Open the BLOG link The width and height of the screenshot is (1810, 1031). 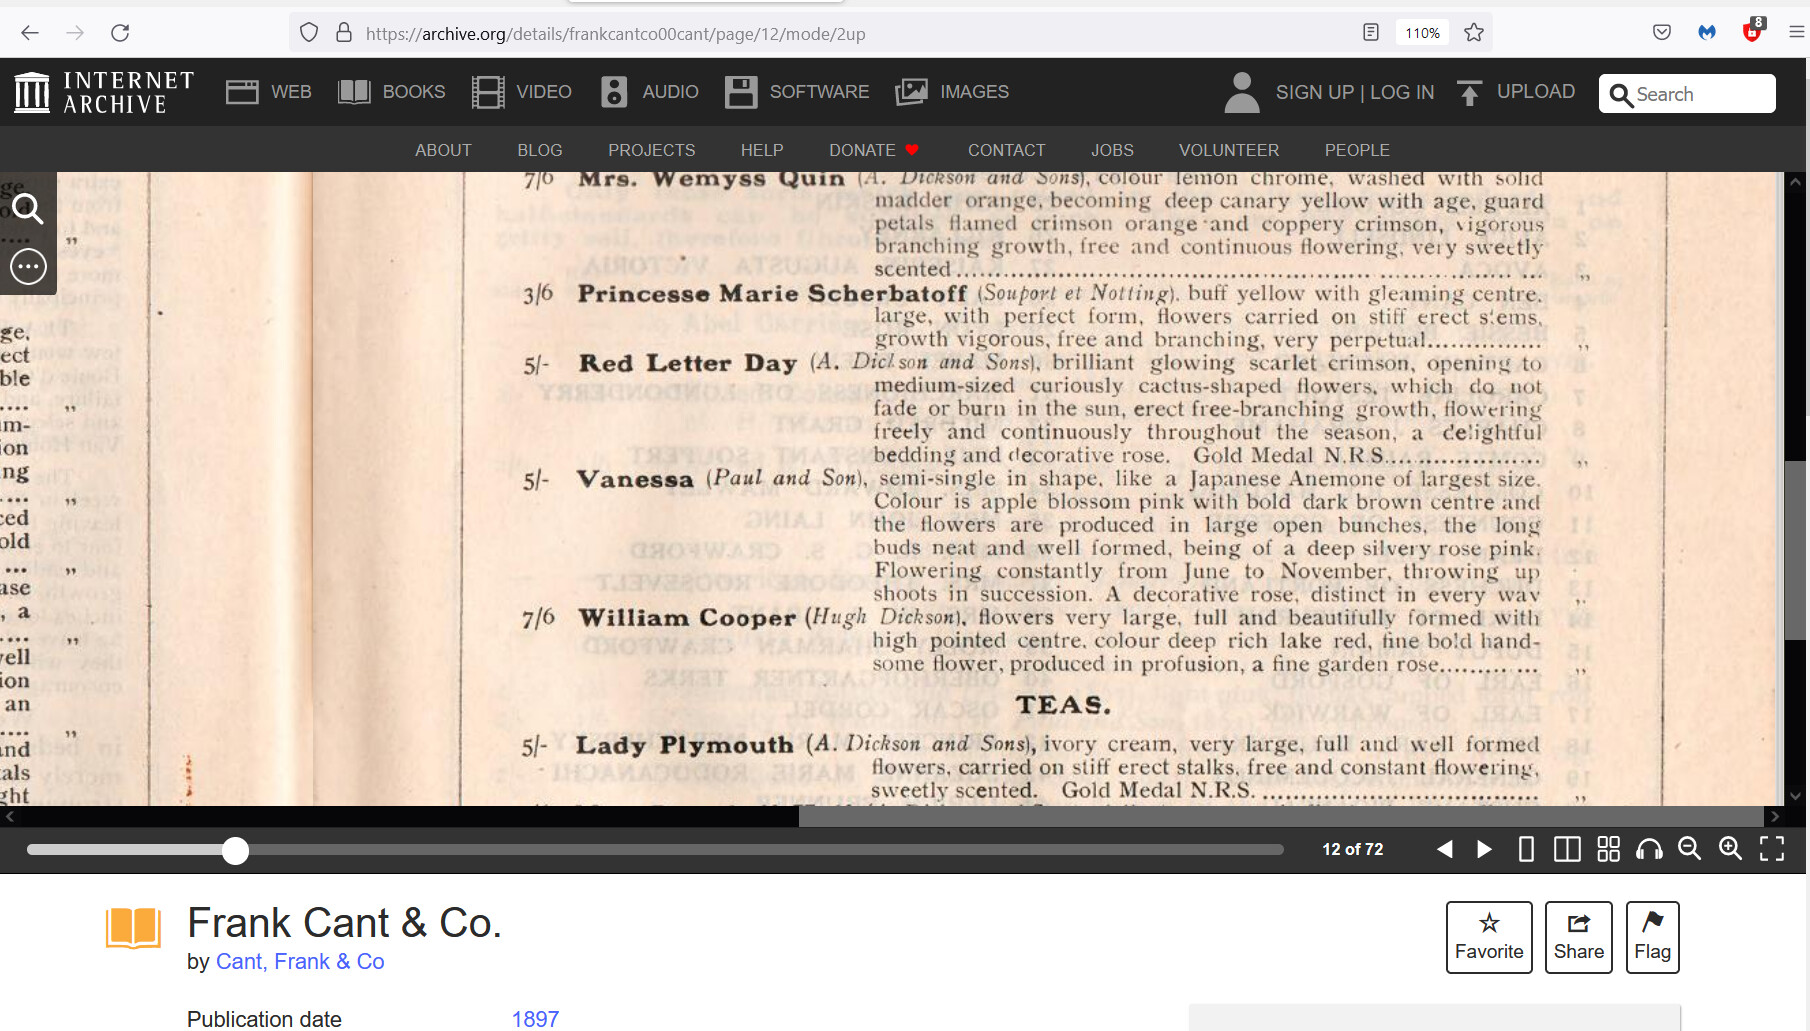click(x=540, y=150)
